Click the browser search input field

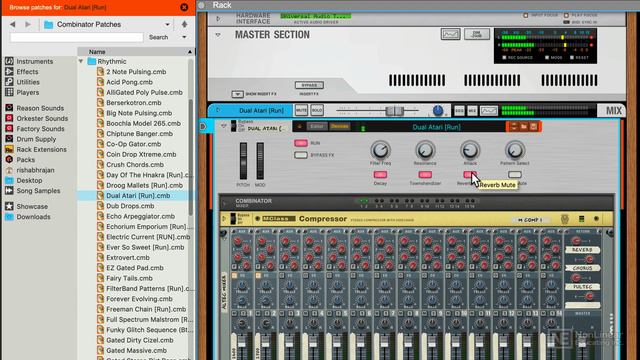pyautogui.click(x=76, y=38)
